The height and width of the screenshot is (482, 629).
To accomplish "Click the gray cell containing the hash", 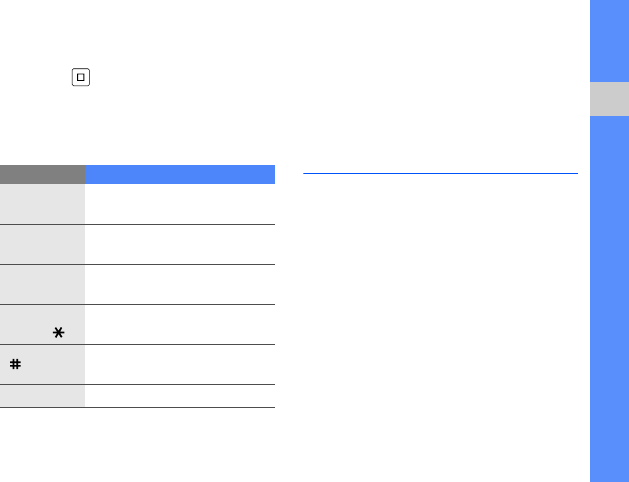I will click(x=42, y=364).
